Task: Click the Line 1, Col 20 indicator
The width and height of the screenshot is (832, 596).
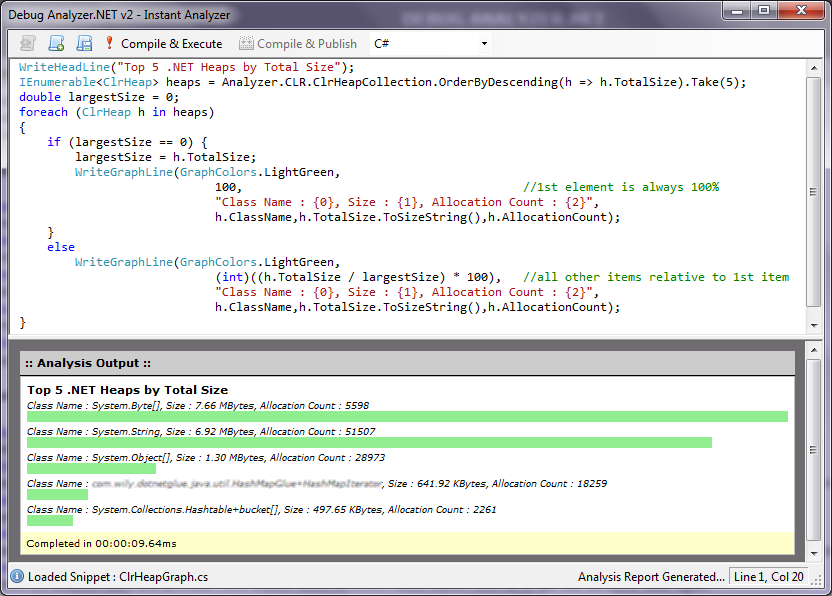Action: click(768, 577)
